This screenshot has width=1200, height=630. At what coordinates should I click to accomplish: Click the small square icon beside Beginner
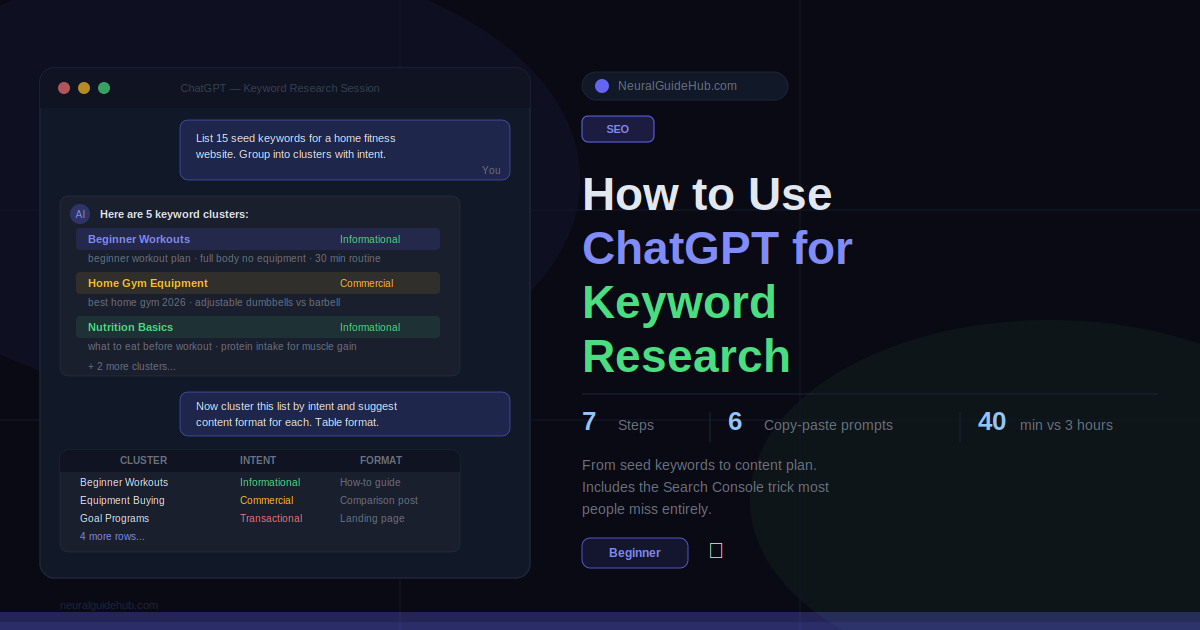click(716, 551)
